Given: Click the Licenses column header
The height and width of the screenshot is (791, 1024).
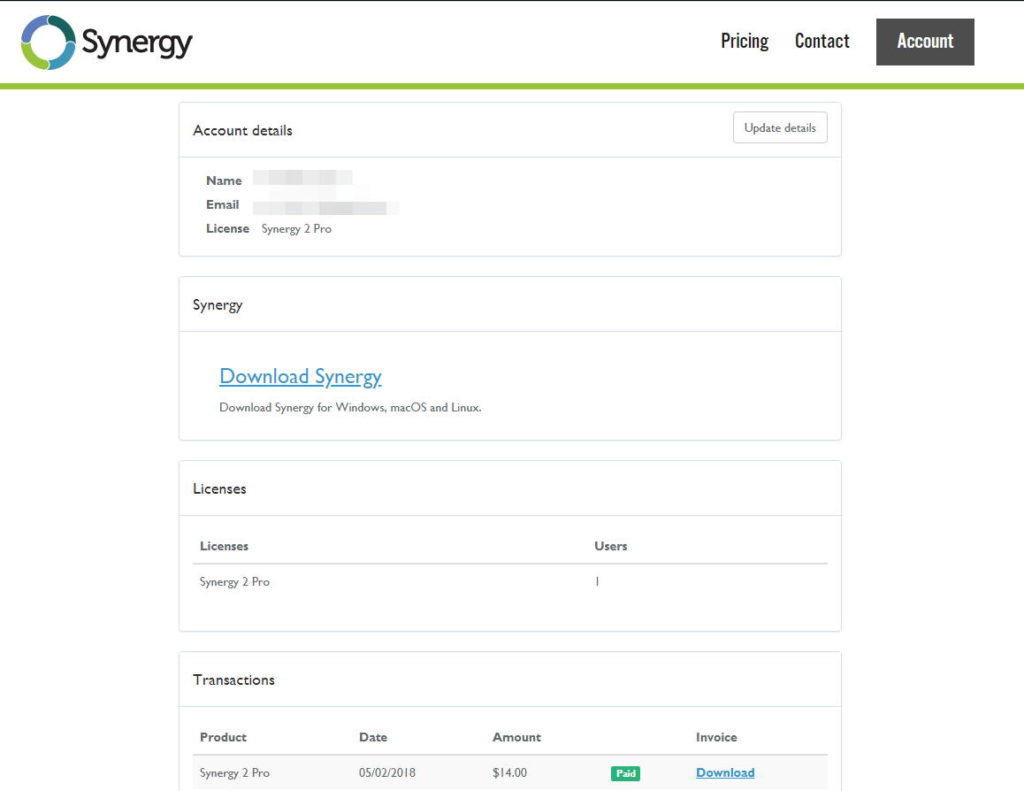Looking at the screenshot, I should coord(224,546).
